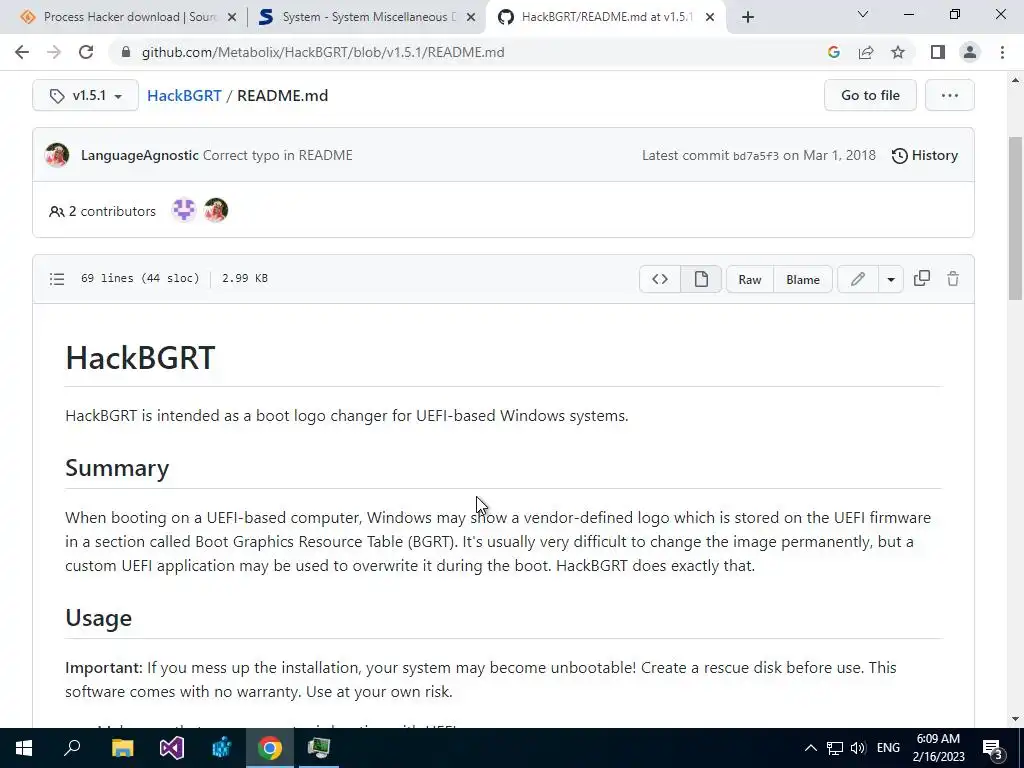Open the blue figures app in taskbar
Image resolution: width=1024 pixels, height=768 pixels.
221,748
